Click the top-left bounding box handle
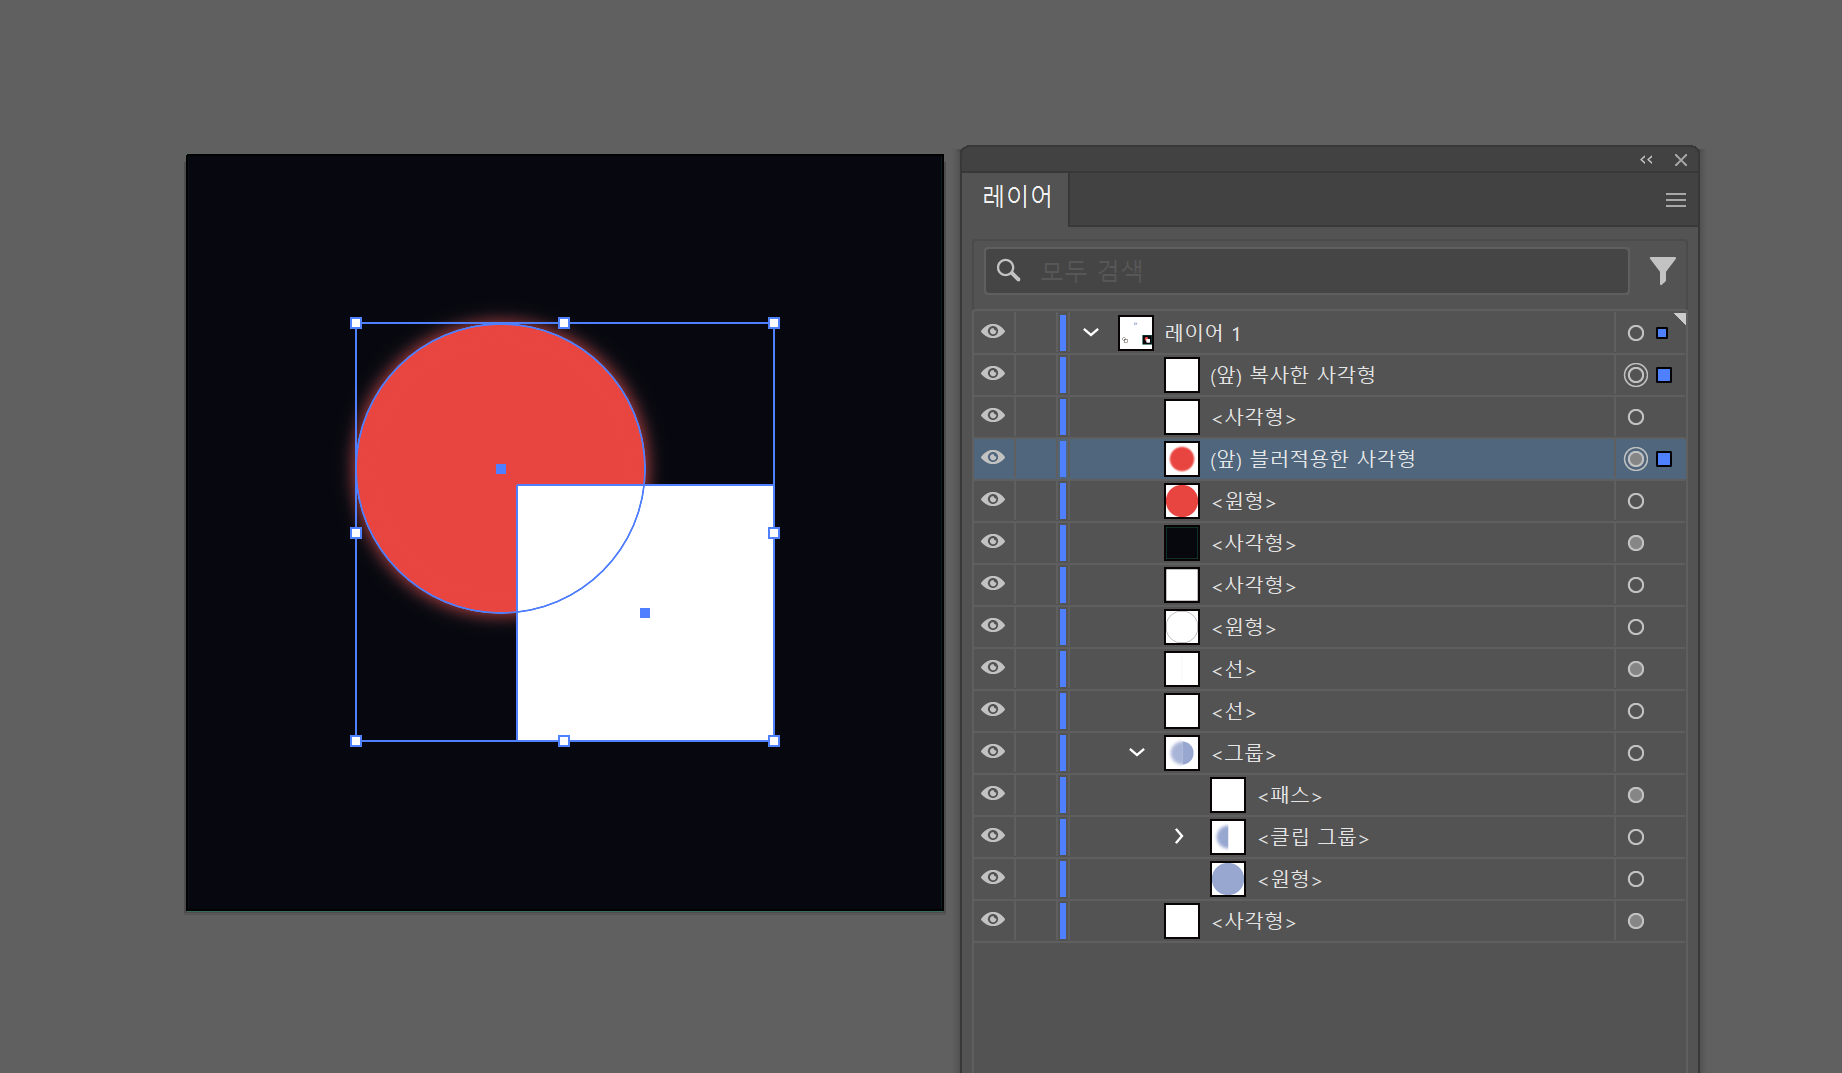Screen dimensions: 1842x1073 [x=356, y=323]
